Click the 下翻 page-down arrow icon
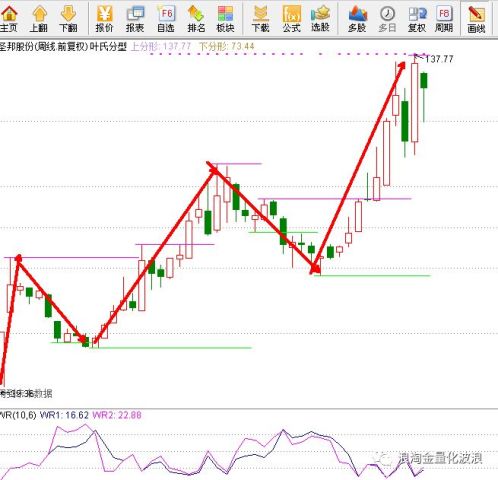 point(68,18)
